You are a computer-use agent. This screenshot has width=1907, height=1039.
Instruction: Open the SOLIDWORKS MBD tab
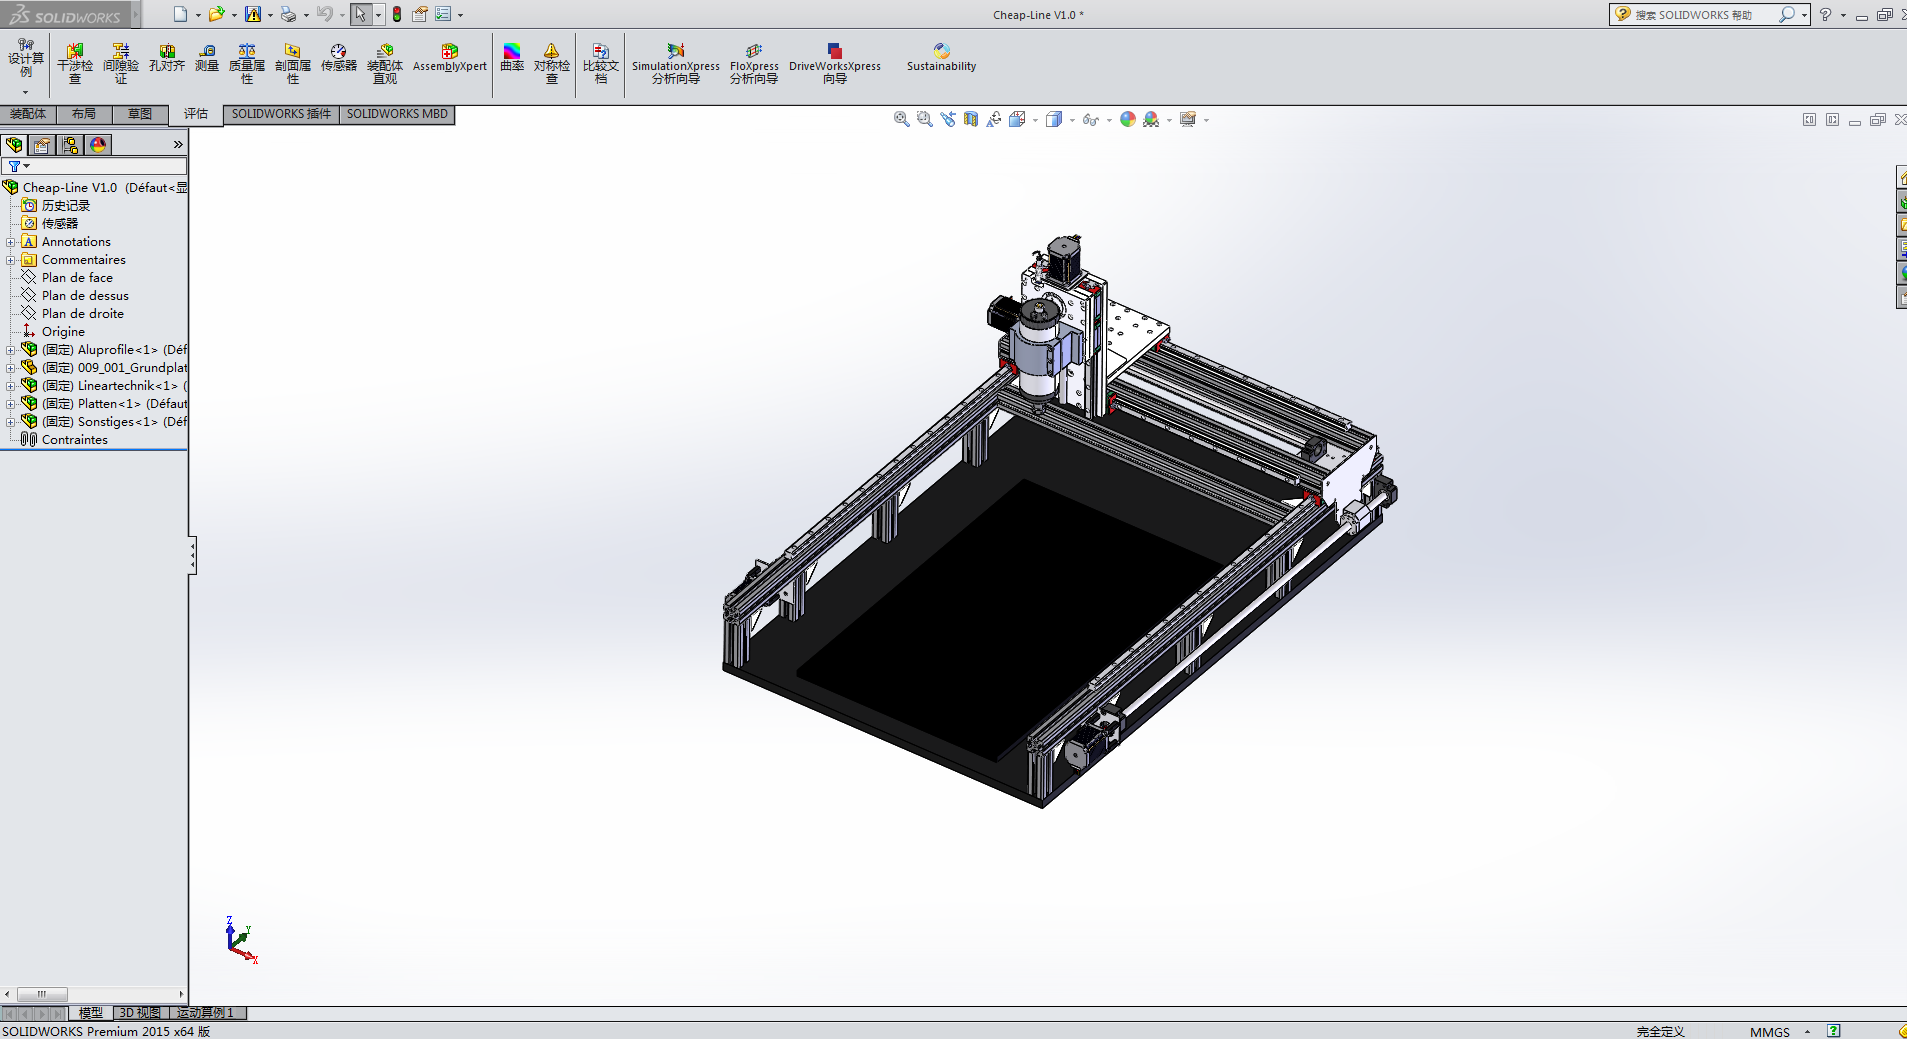397,114
